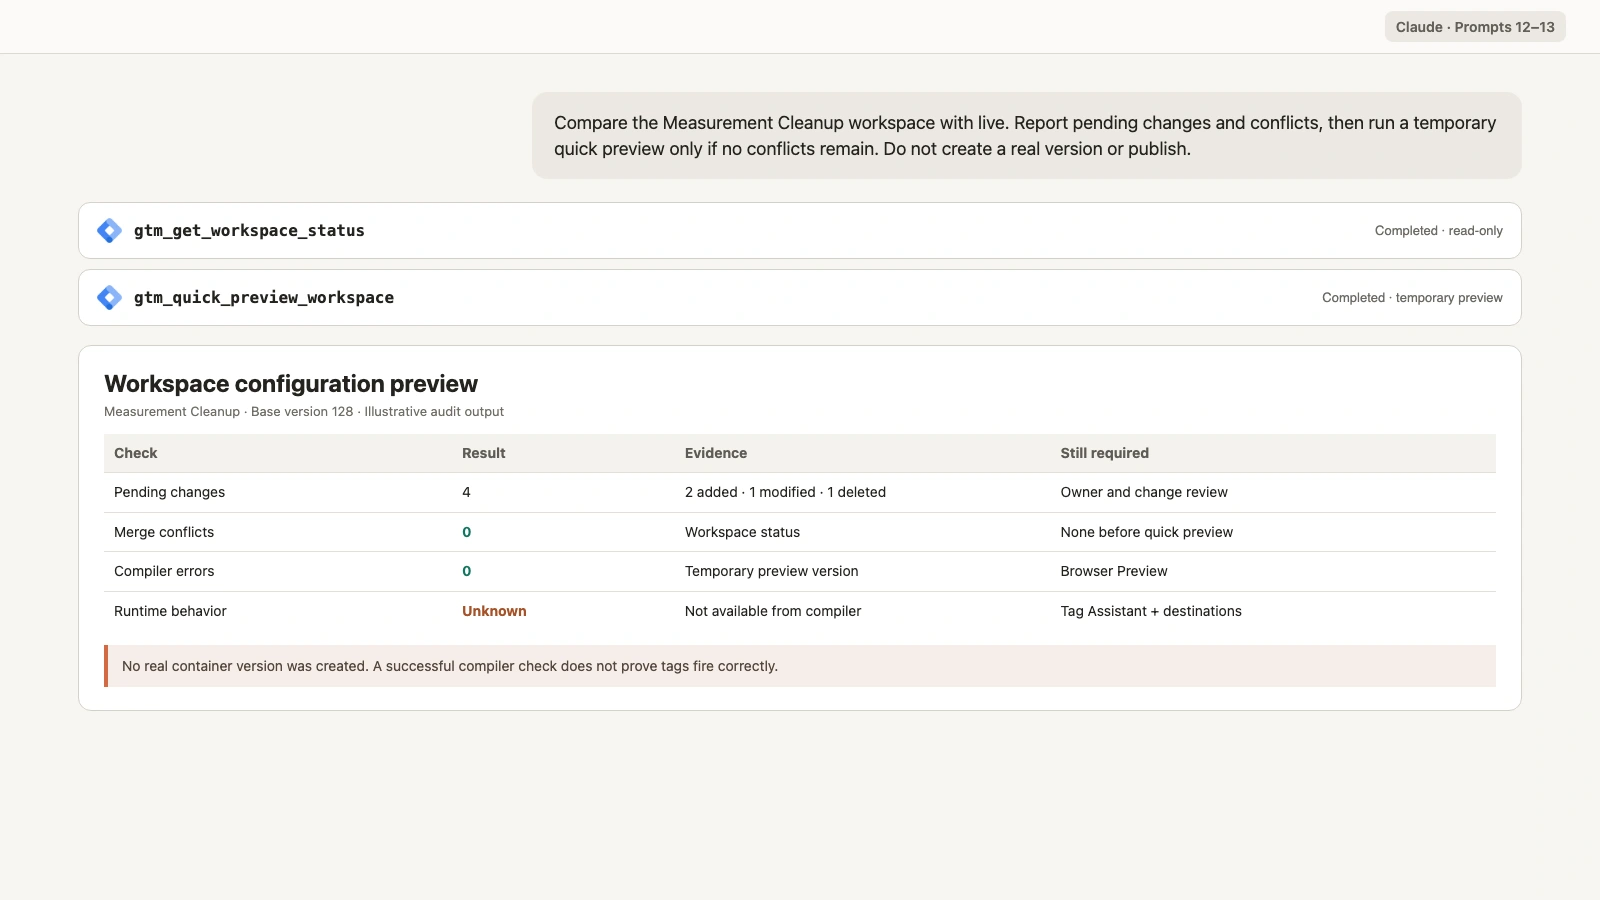
Task: Click 'Temporary preview version' evidence cell
Action: point(771,571)
